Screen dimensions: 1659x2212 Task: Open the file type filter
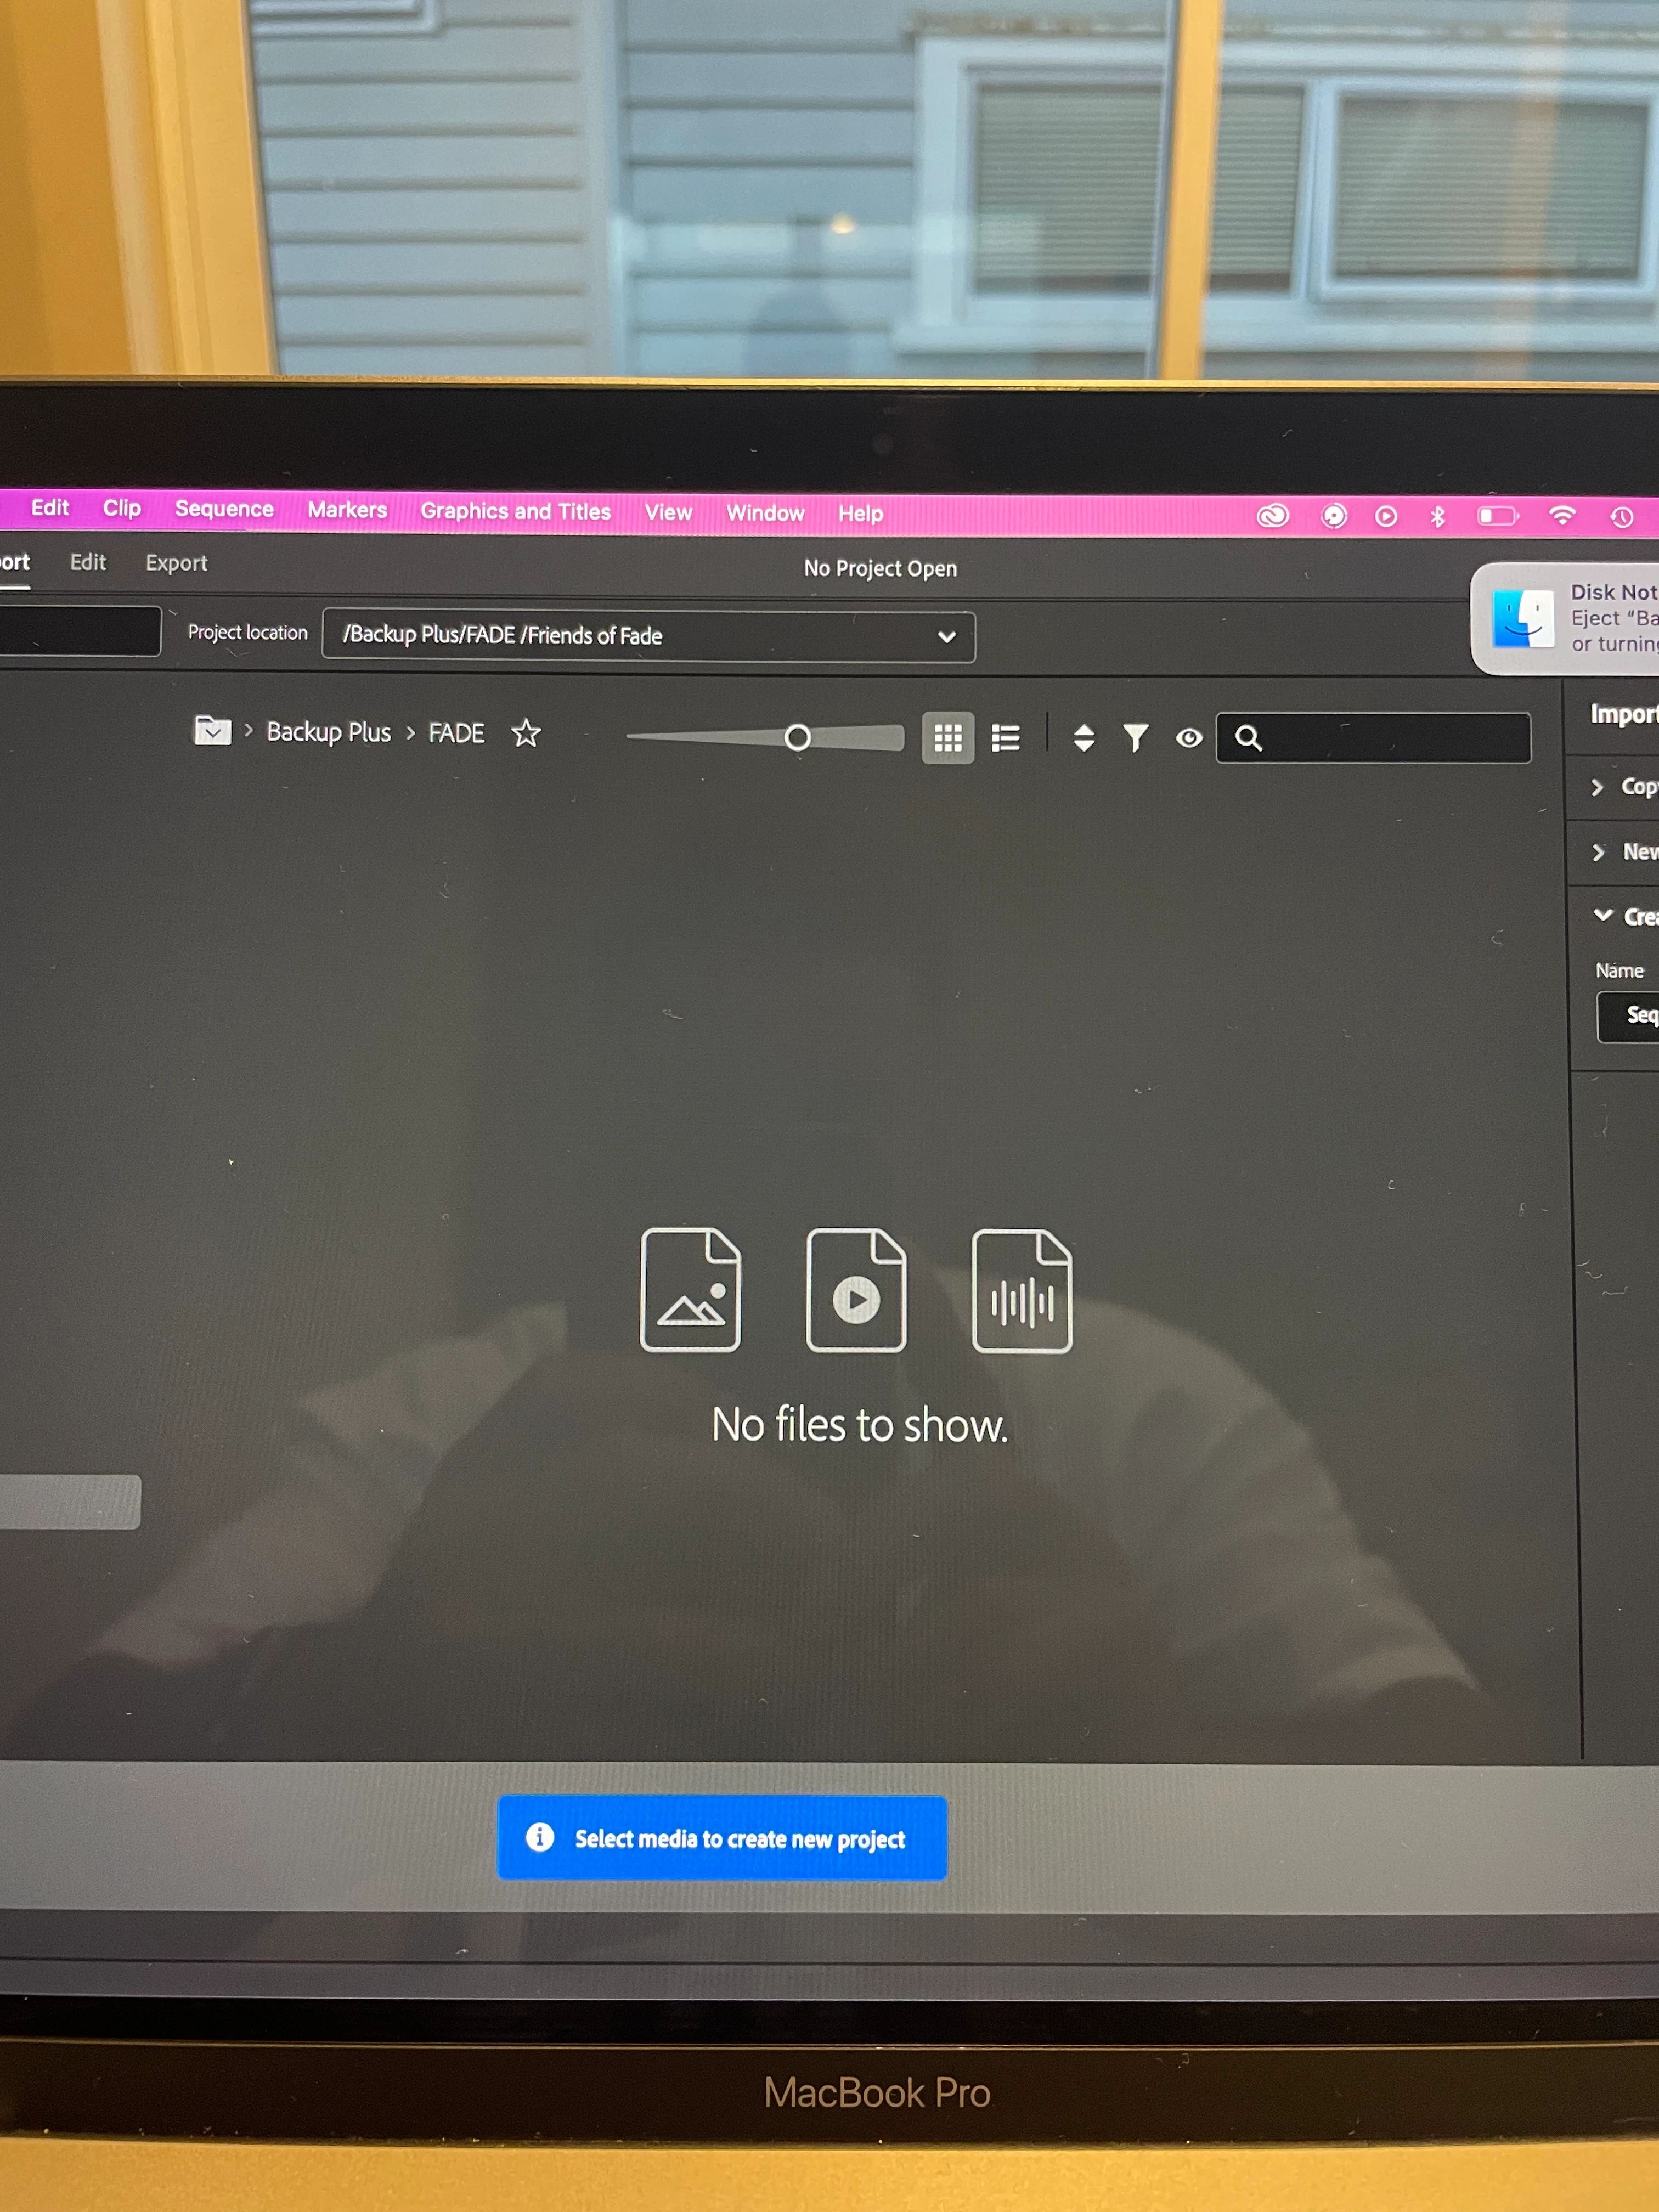click(x=1135, y=738)
